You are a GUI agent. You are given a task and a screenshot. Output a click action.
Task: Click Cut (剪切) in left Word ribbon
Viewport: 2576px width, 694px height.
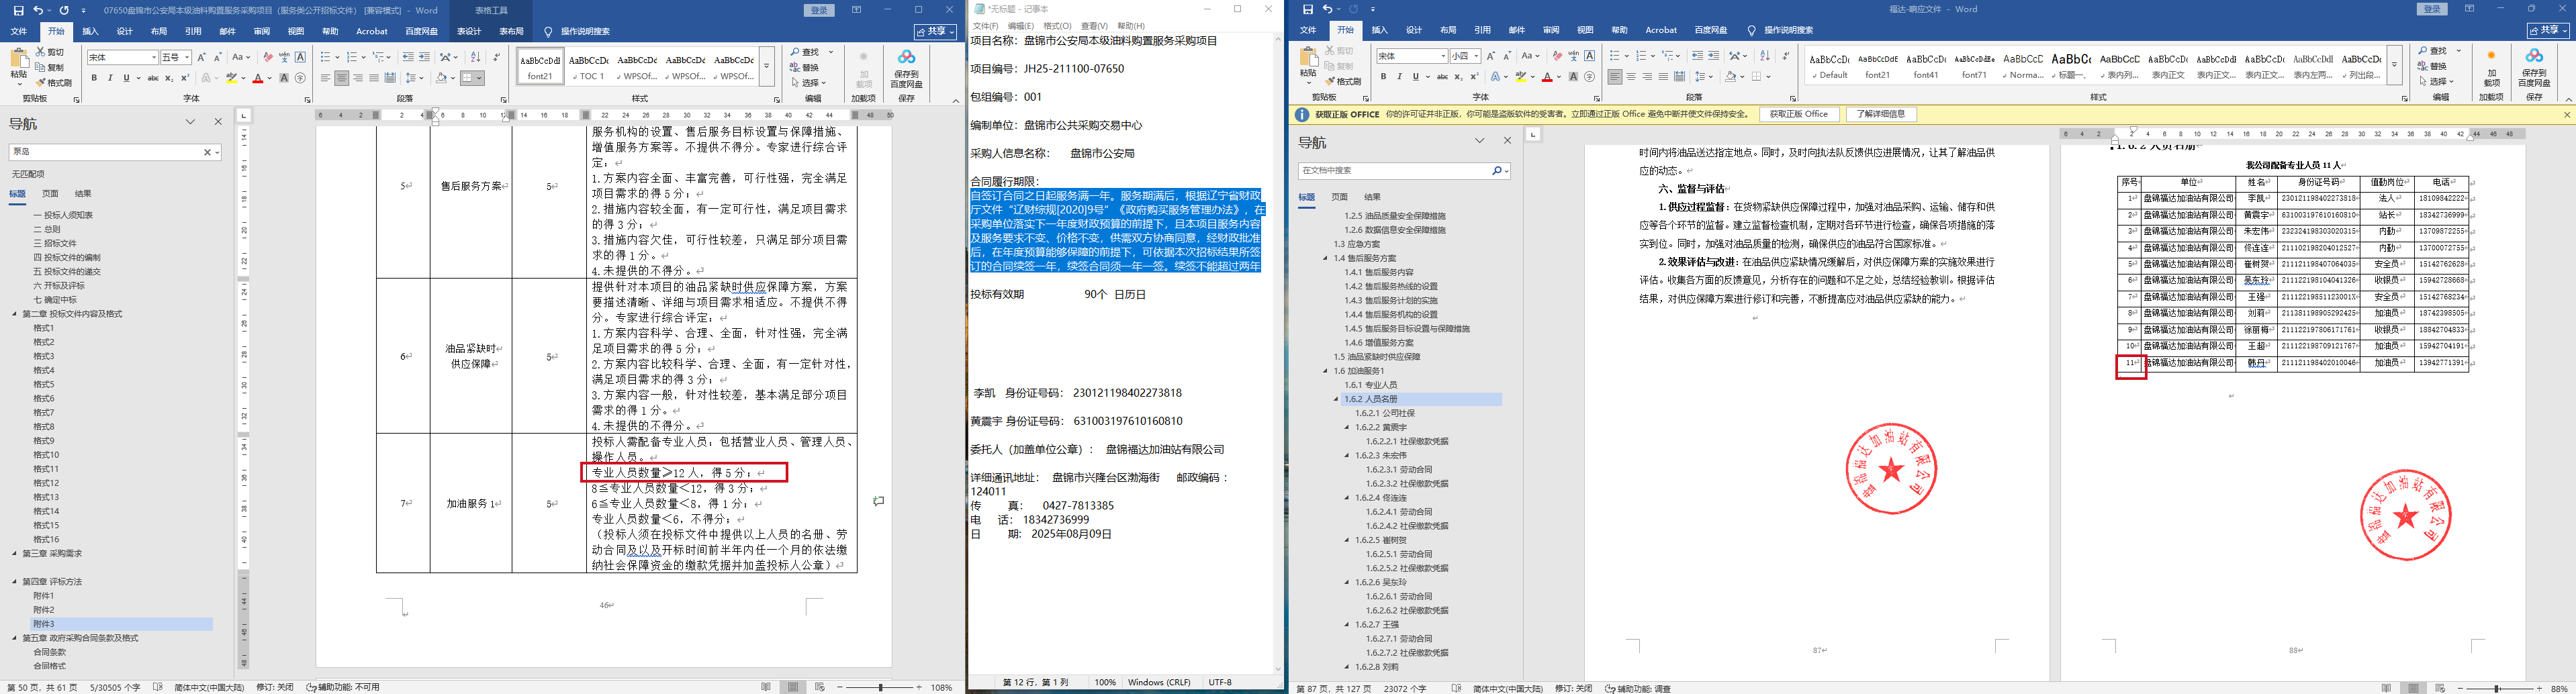click(50, 52)
